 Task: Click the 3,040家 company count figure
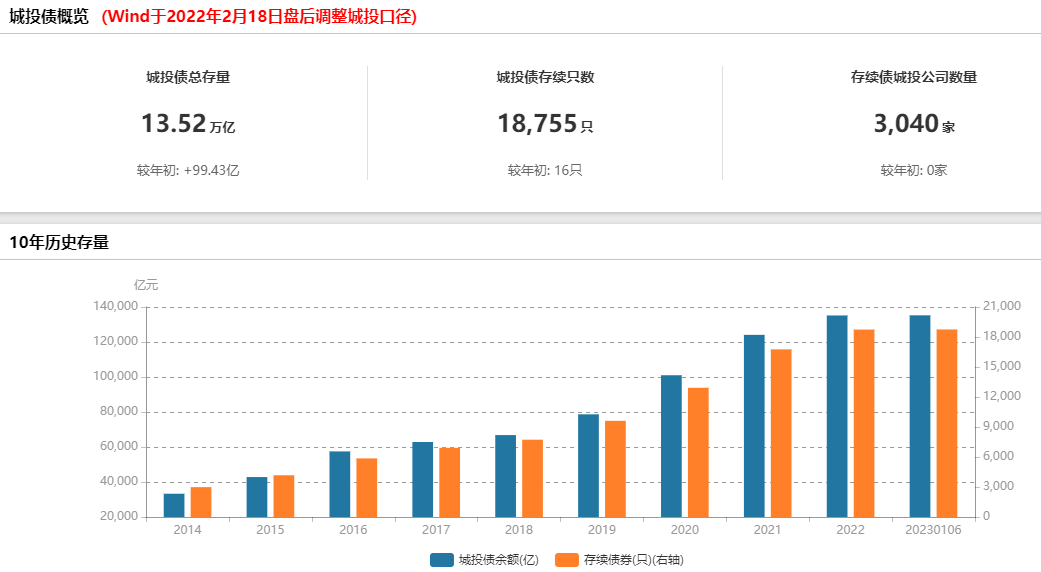coord(914,123)
